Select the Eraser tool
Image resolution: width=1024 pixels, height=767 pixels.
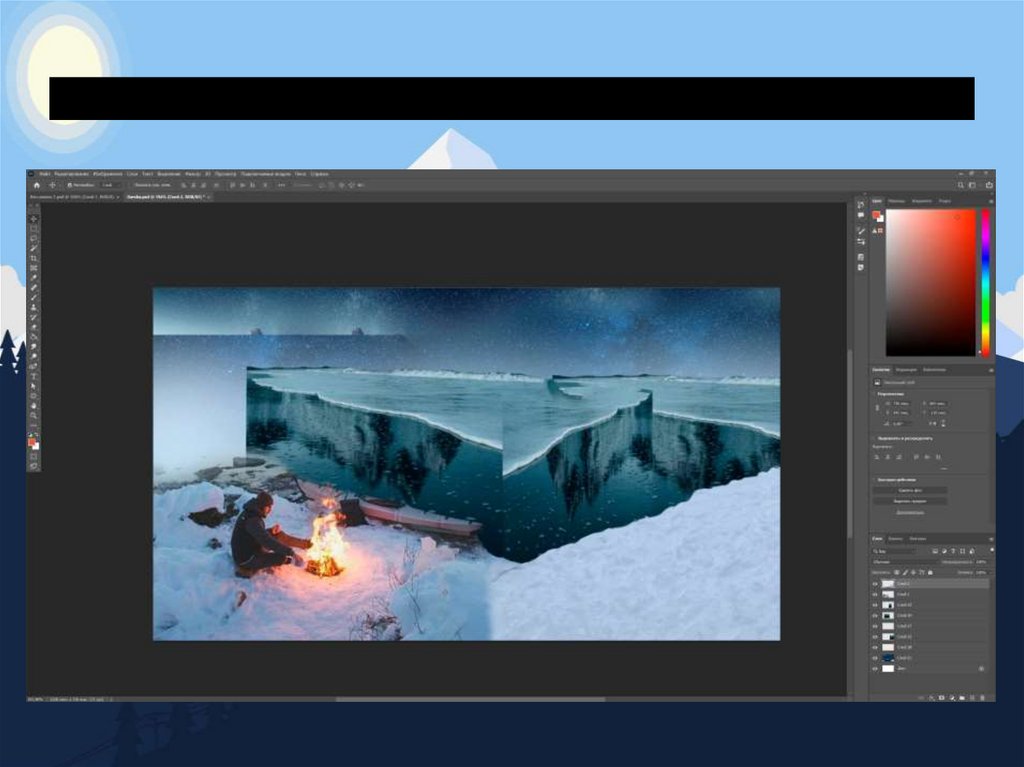(x=34, y=327)
